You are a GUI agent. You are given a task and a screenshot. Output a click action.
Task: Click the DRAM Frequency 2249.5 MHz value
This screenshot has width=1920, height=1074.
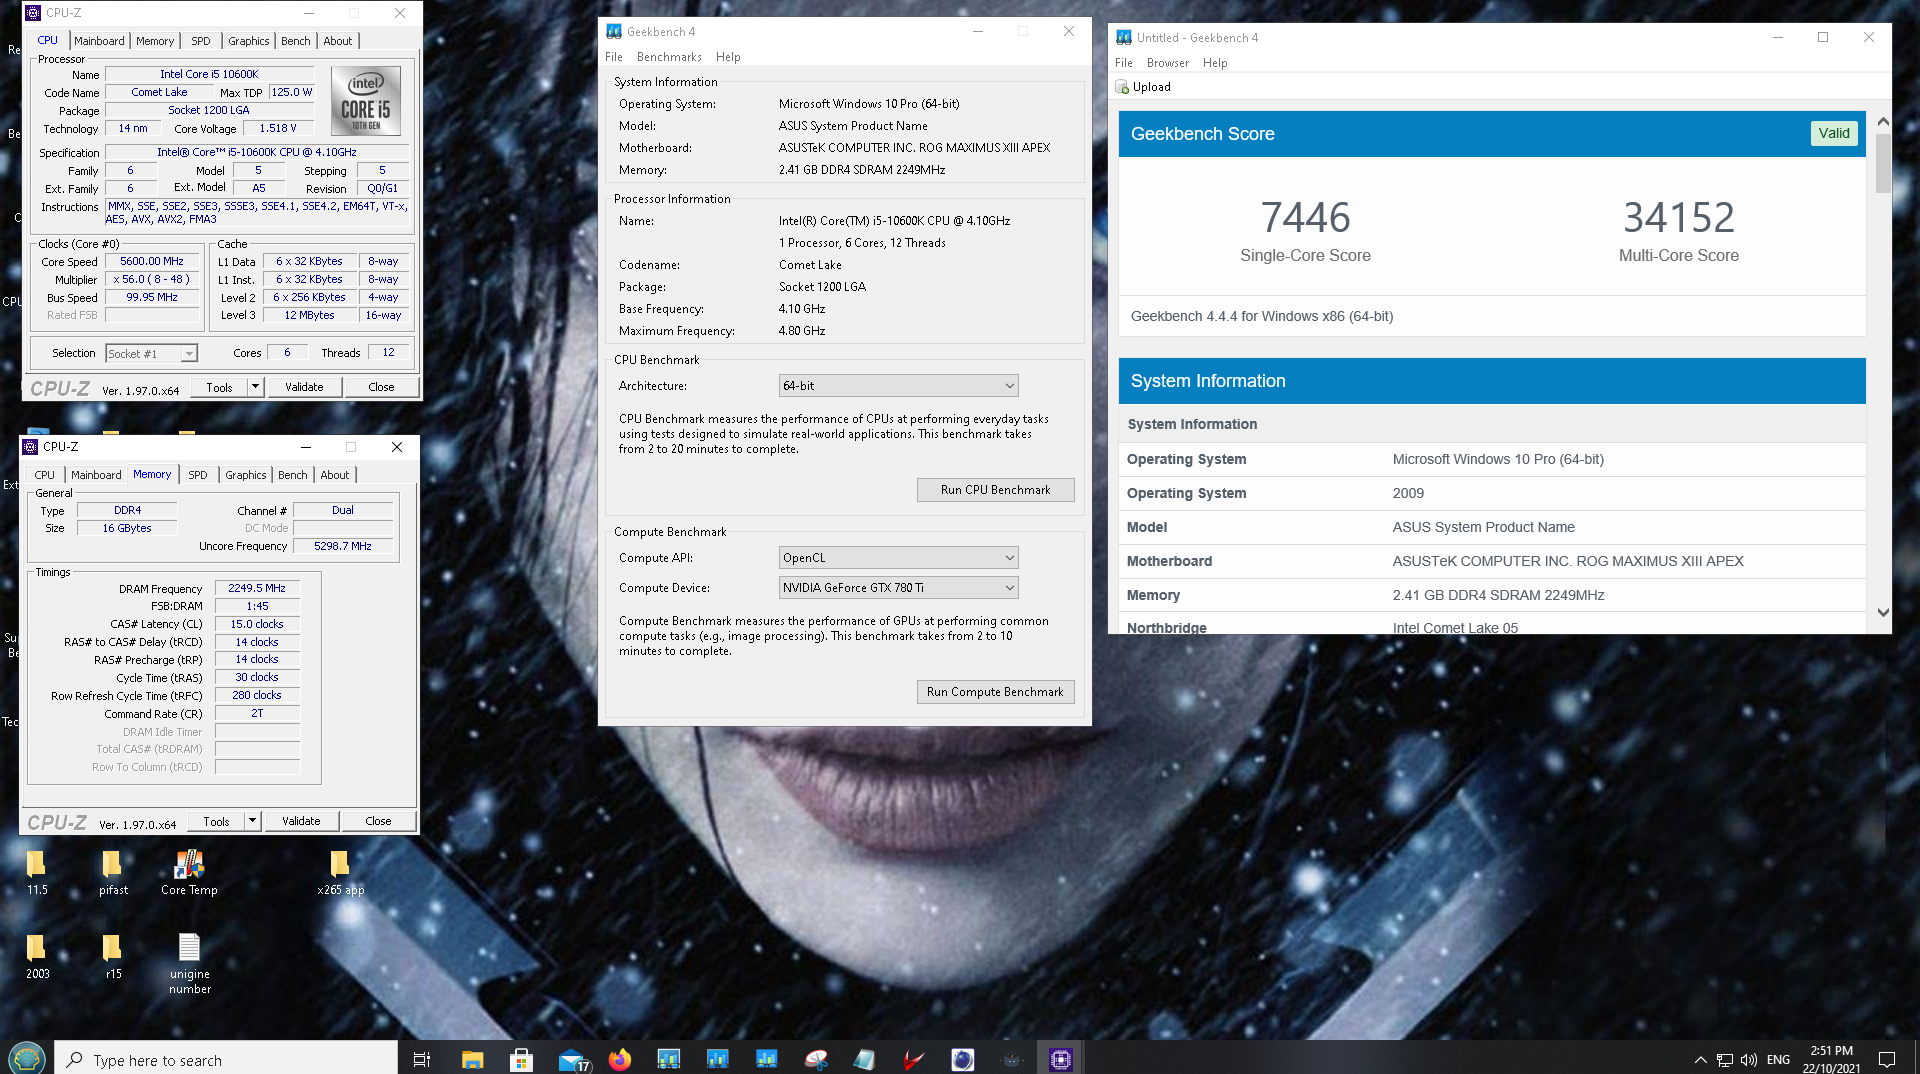(257, 588)
